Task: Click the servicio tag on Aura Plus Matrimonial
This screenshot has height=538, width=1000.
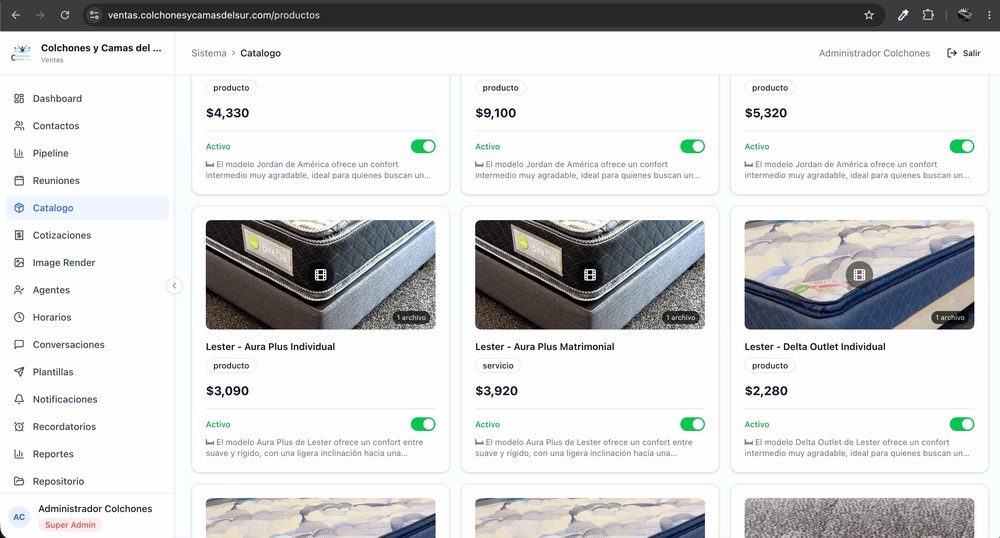Action: point(498,366)
